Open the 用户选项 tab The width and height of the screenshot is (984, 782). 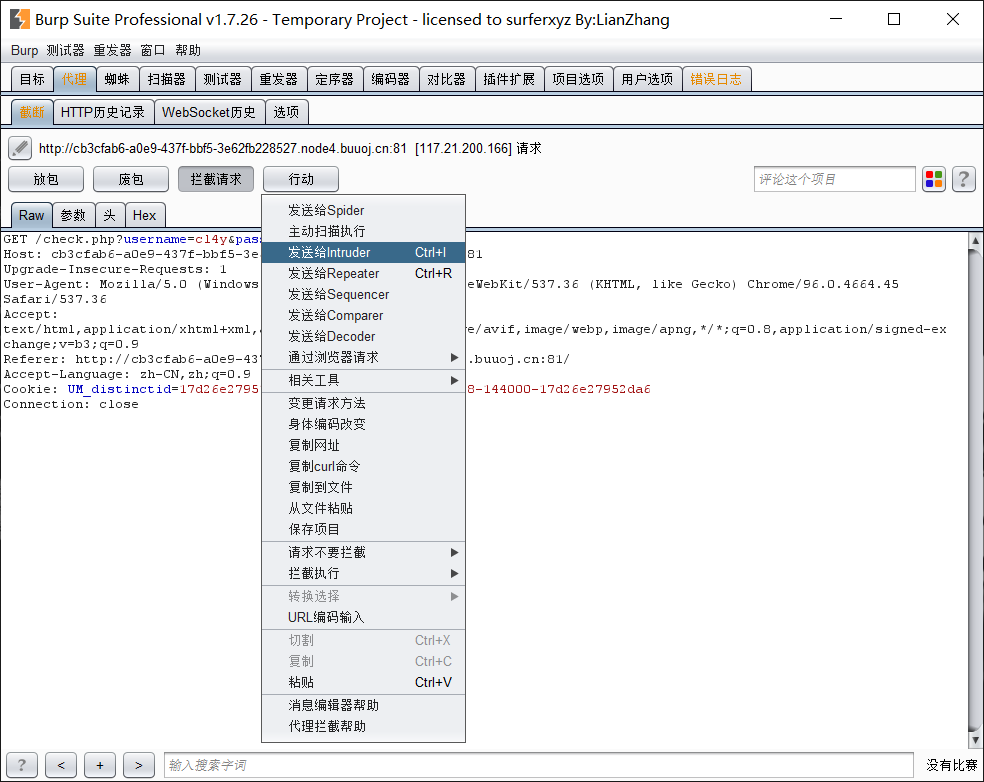point(647,79)
